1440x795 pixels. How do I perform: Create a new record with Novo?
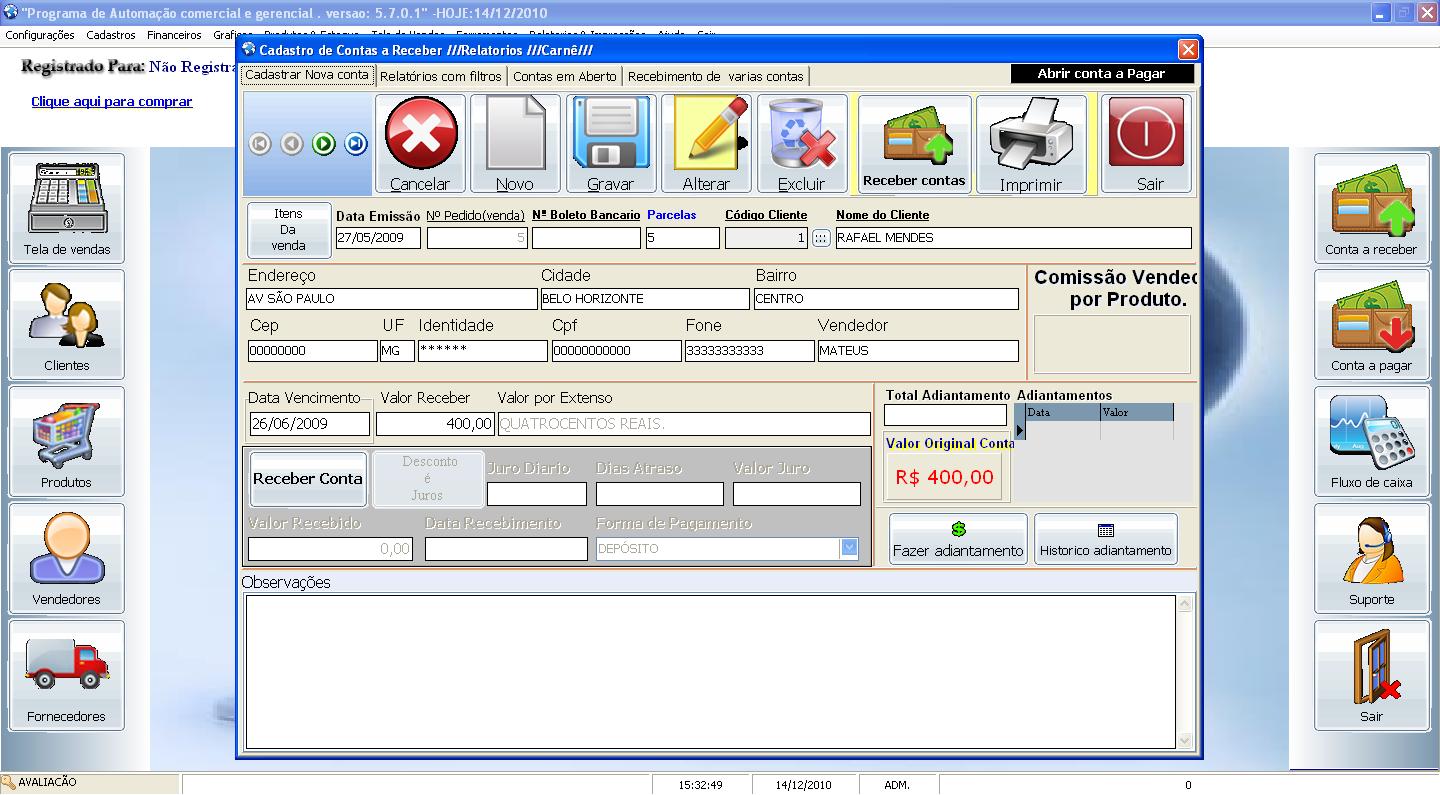click(x=515, y=143)
